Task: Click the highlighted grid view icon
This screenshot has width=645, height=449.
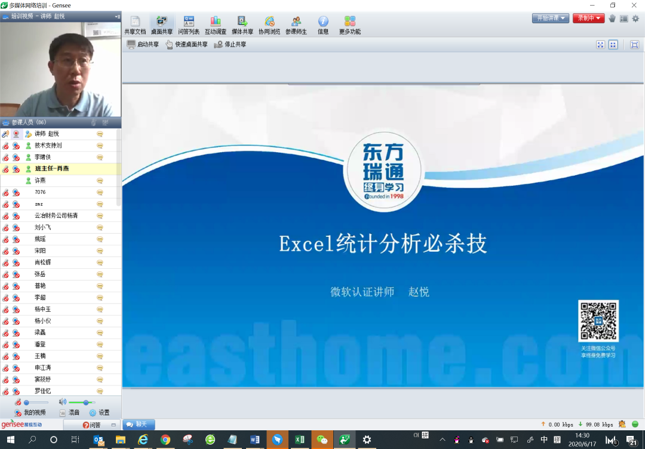Action: pos(613,45)
